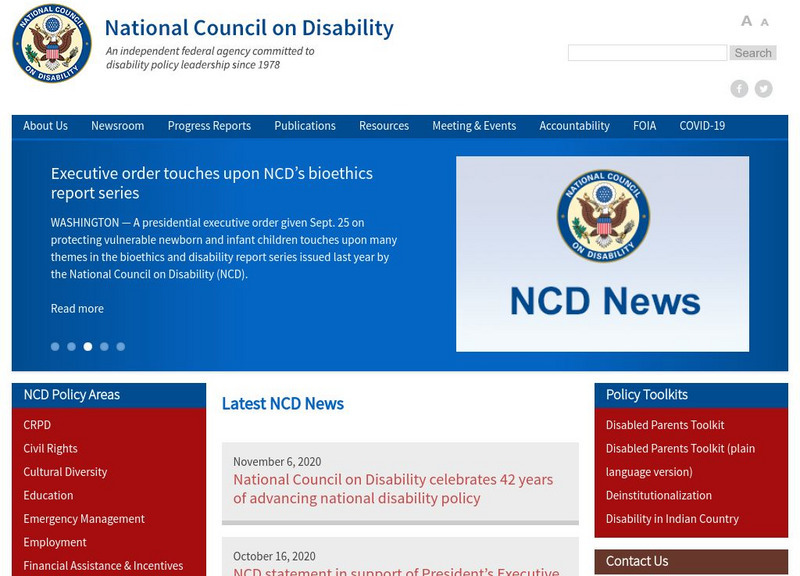The image size is (800, 576).
Task: Open the executive order bioethics headline
Action: coord(212,183)
